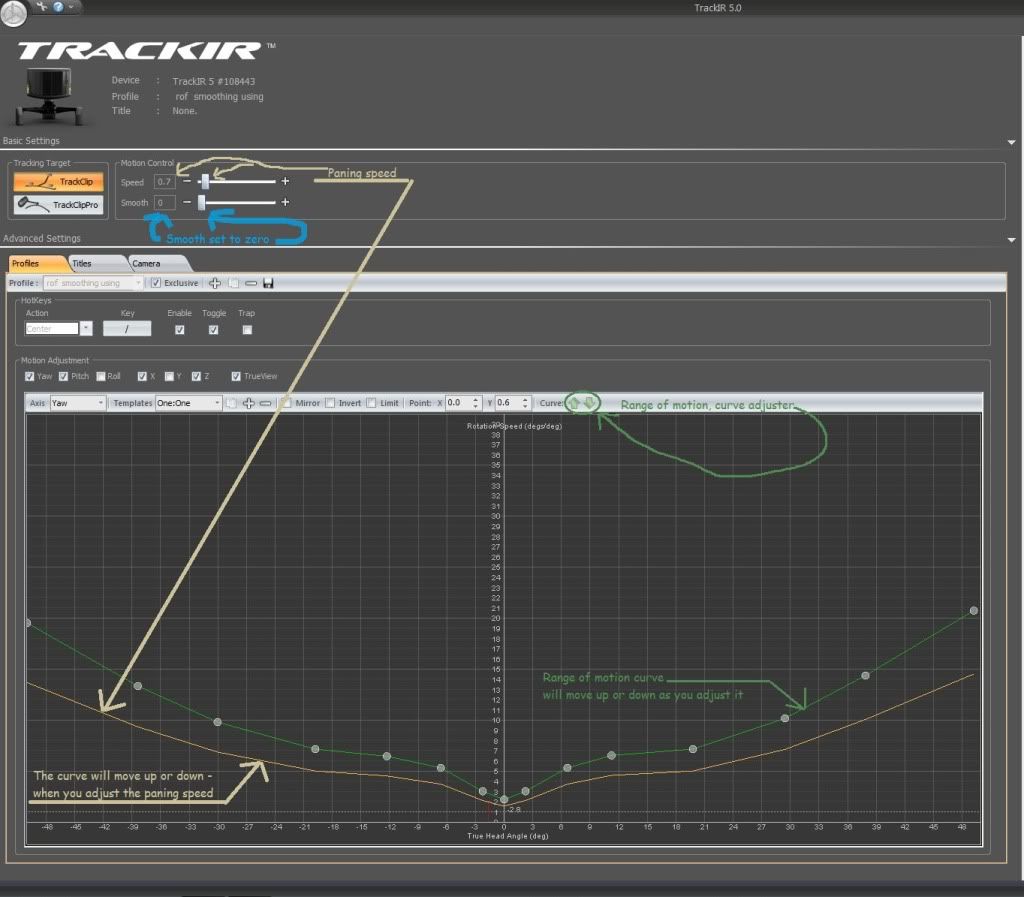This screenshot has width=1024, height=897.
Task: Select the curve point at the graph origin
Action: [504, 799]
